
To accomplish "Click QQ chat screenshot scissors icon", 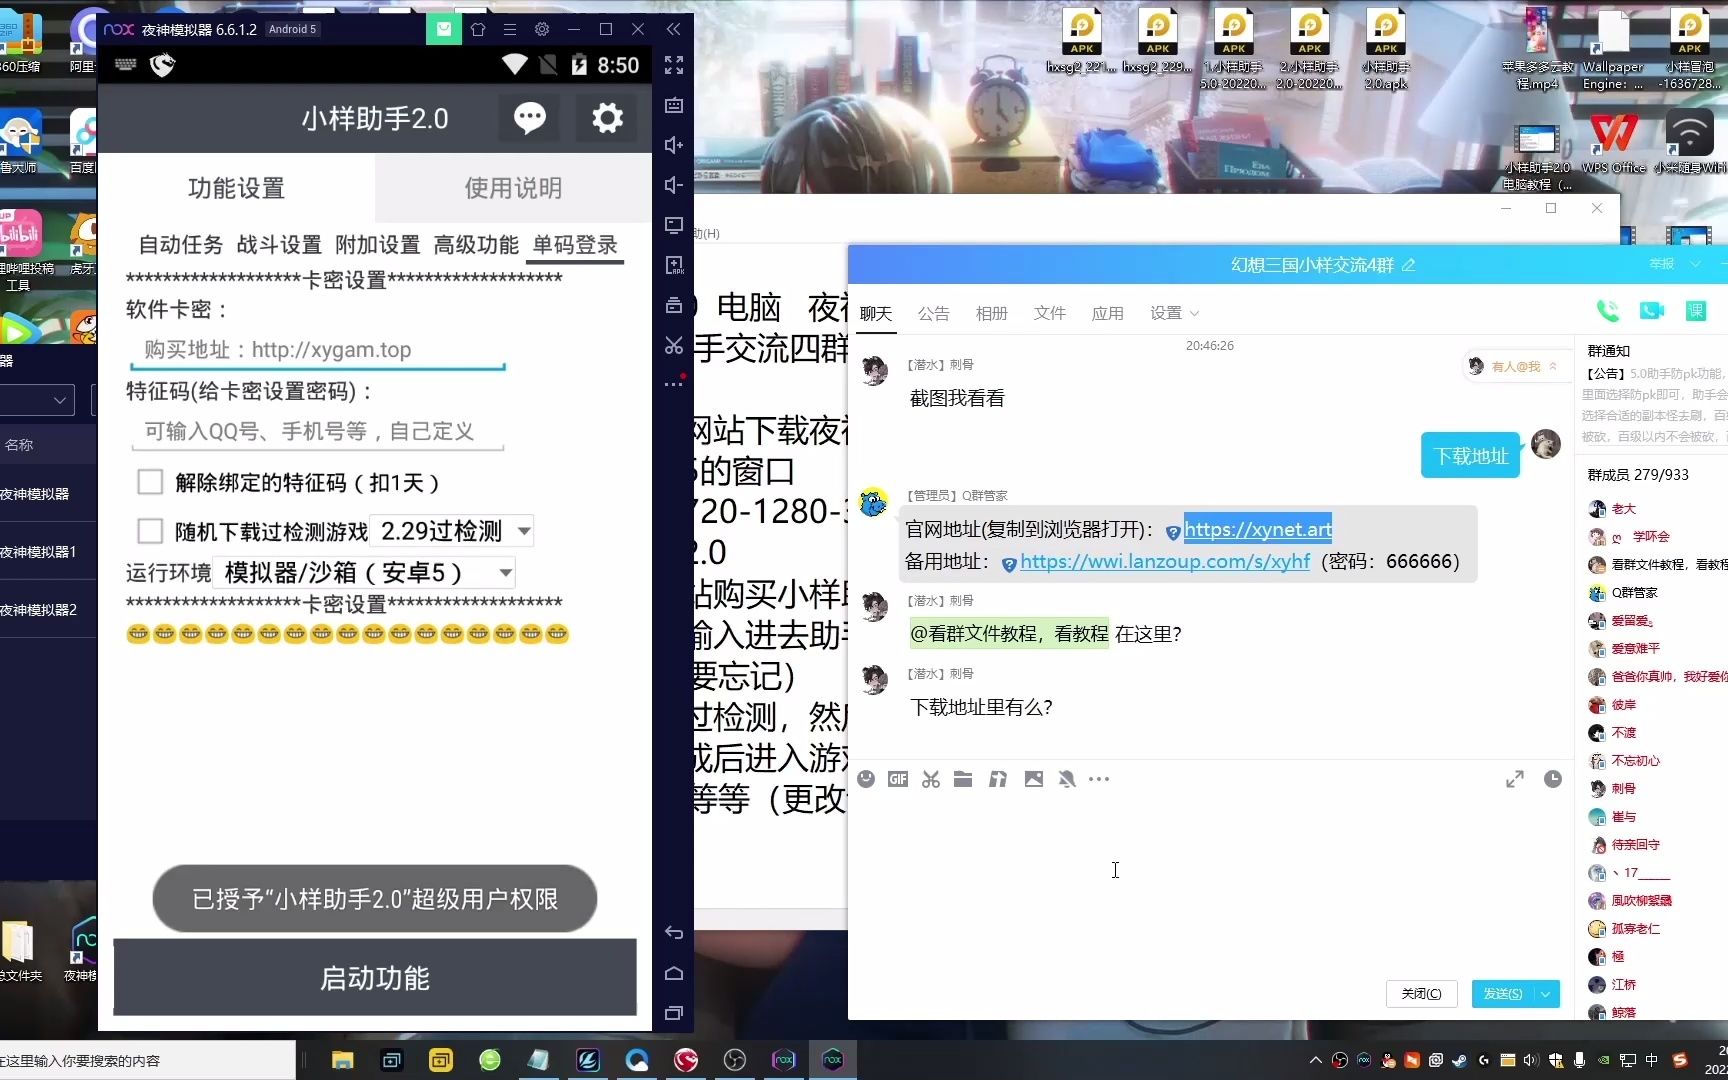I will [x=931, y=779].
